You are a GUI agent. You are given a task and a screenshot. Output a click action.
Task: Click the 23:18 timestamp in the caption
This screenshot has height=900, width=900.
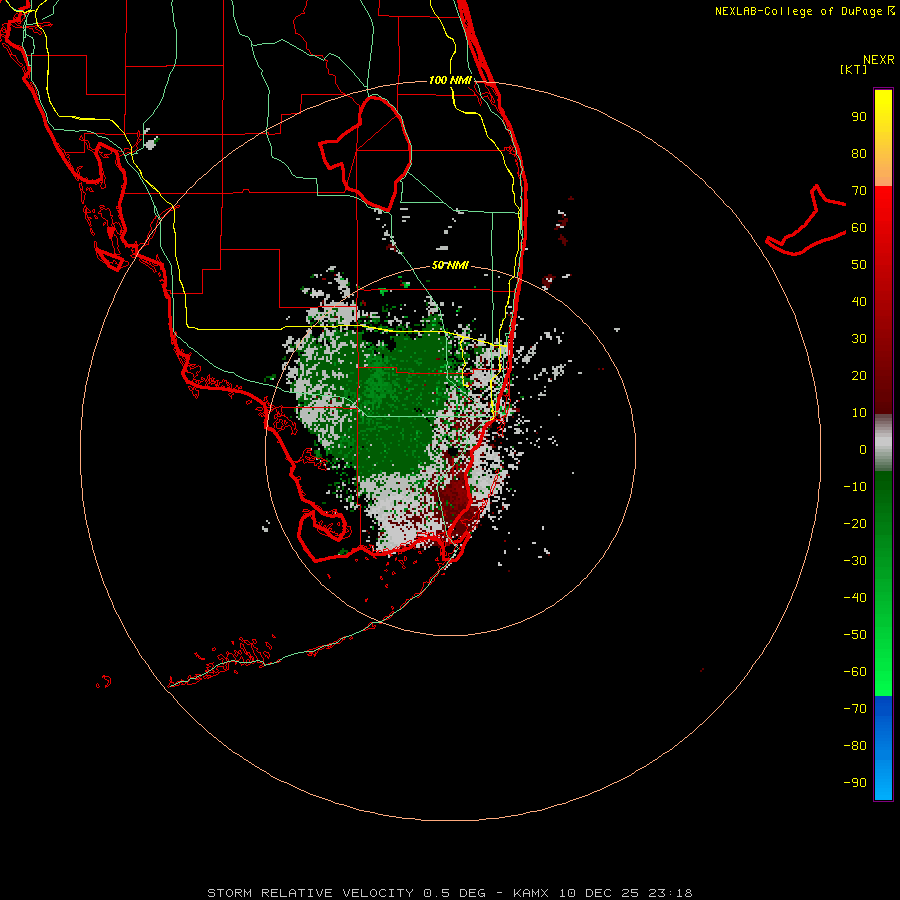(x=670, y=893)
